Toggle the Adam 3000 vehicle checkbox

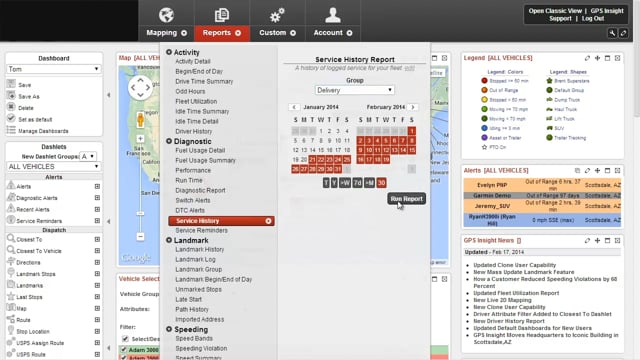tap(124, 350)
